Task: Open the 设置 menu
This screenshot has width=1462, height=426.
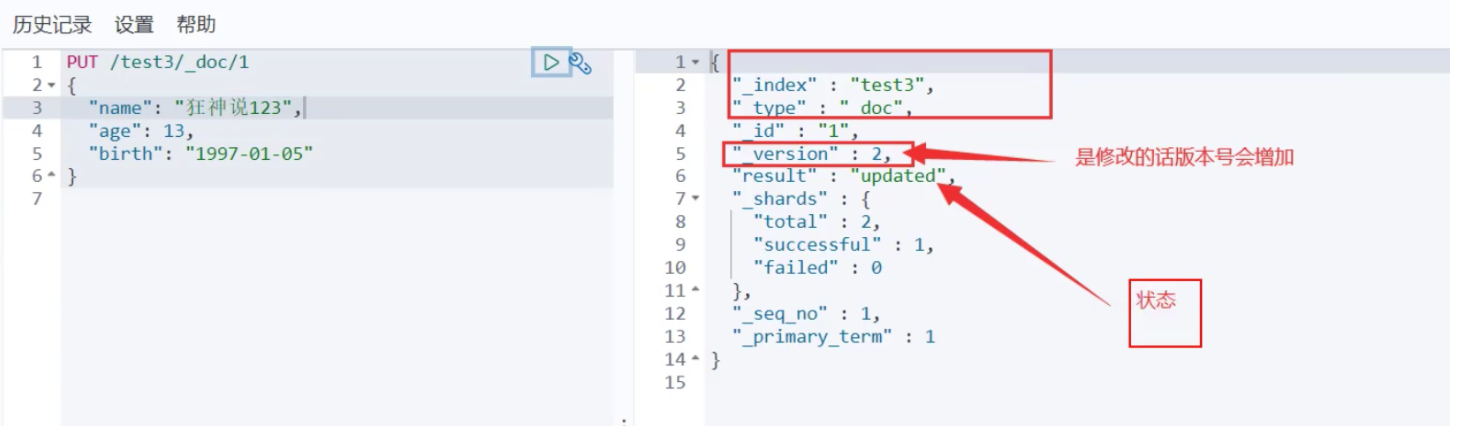Action: tap(134, 24)
